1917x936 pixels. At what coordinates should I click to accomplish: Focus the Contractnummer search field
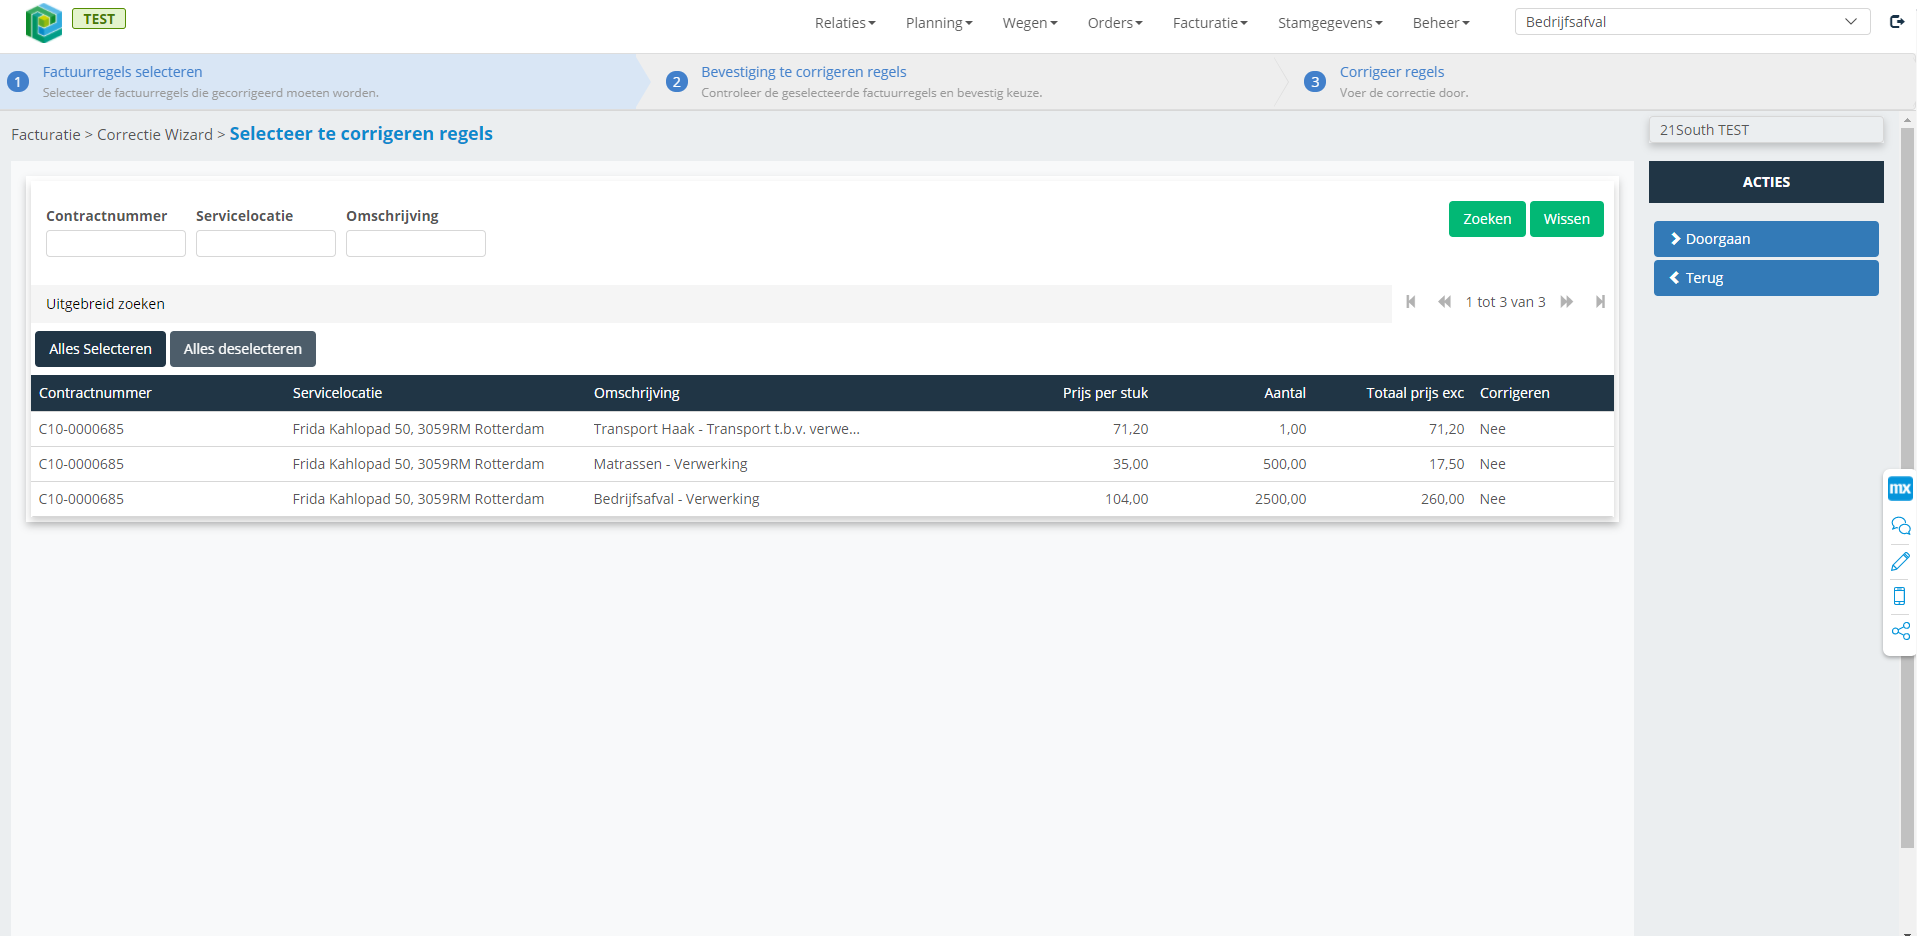(x=116, y=244)
